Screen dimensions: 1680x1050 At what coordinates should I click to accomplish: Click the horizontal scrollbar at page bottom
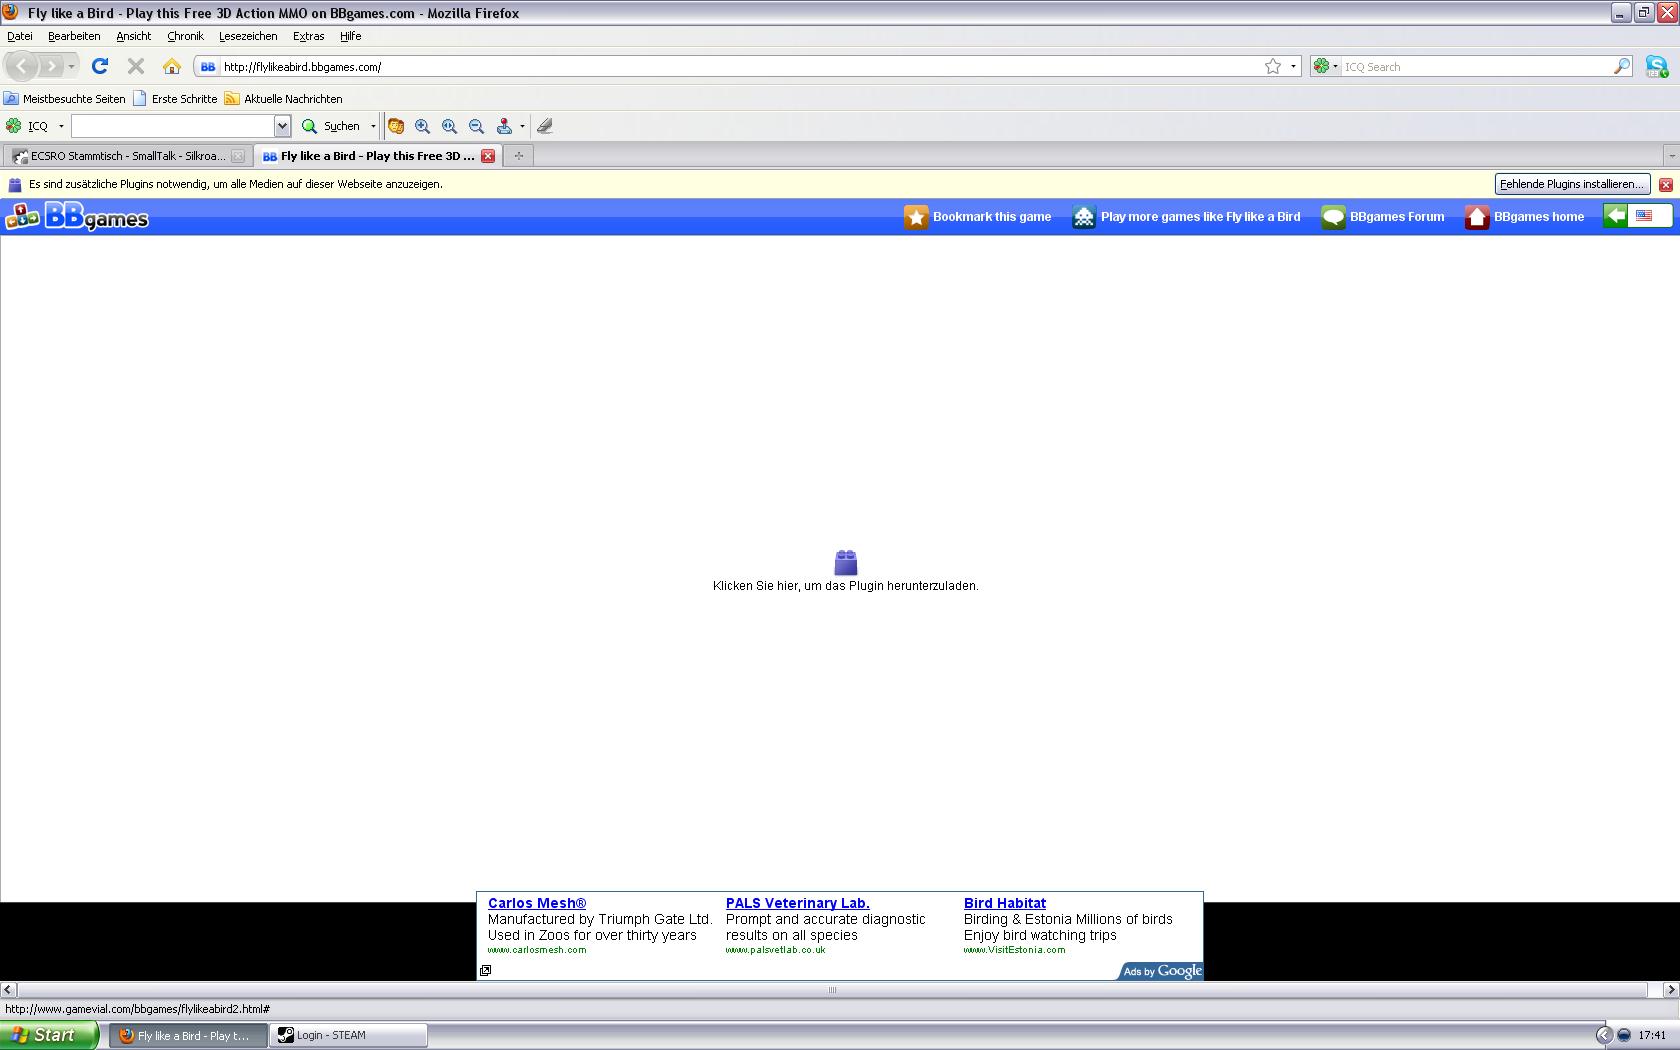[832, 990]
